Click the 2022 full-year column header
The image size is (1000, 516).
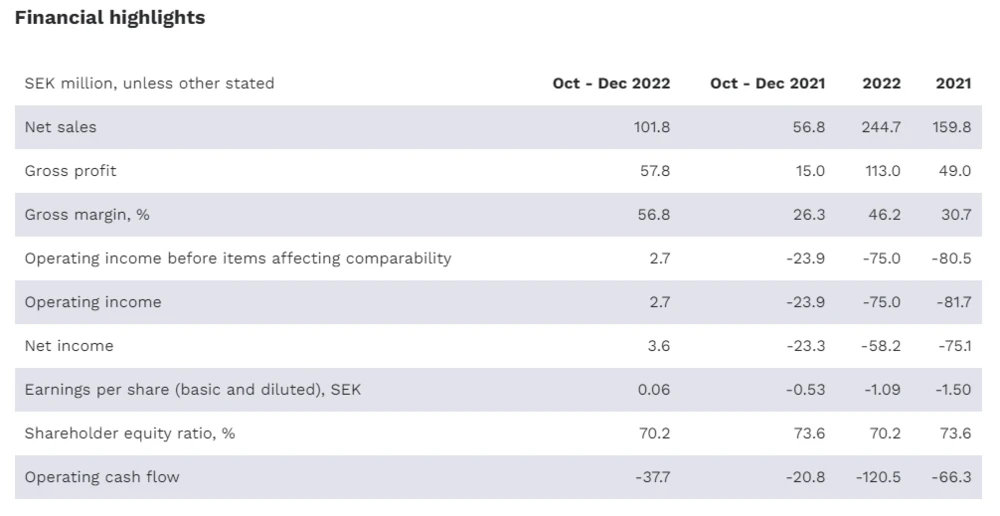(881, 83)
